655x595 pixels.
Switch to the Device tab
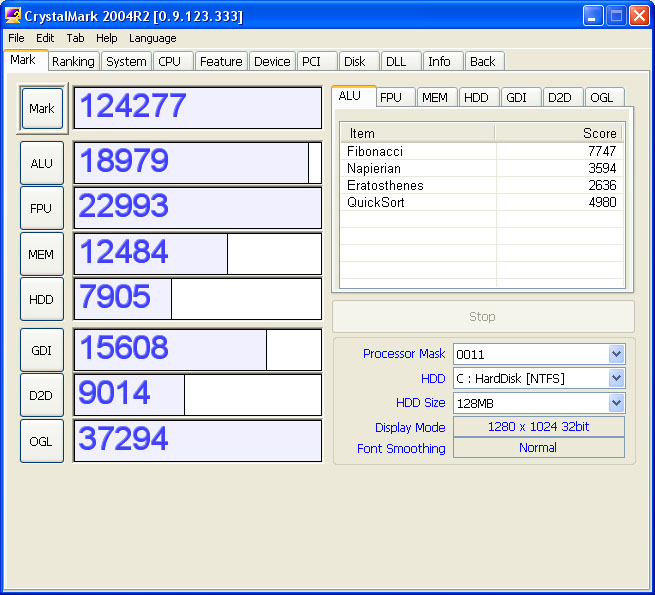pos(272,61)
